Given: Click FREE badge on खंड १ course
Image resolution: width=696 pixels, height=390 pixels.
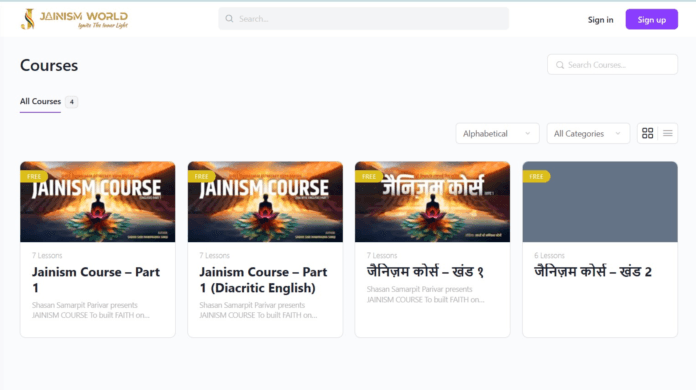Looking at the screenshot, I should pos(368,177).
